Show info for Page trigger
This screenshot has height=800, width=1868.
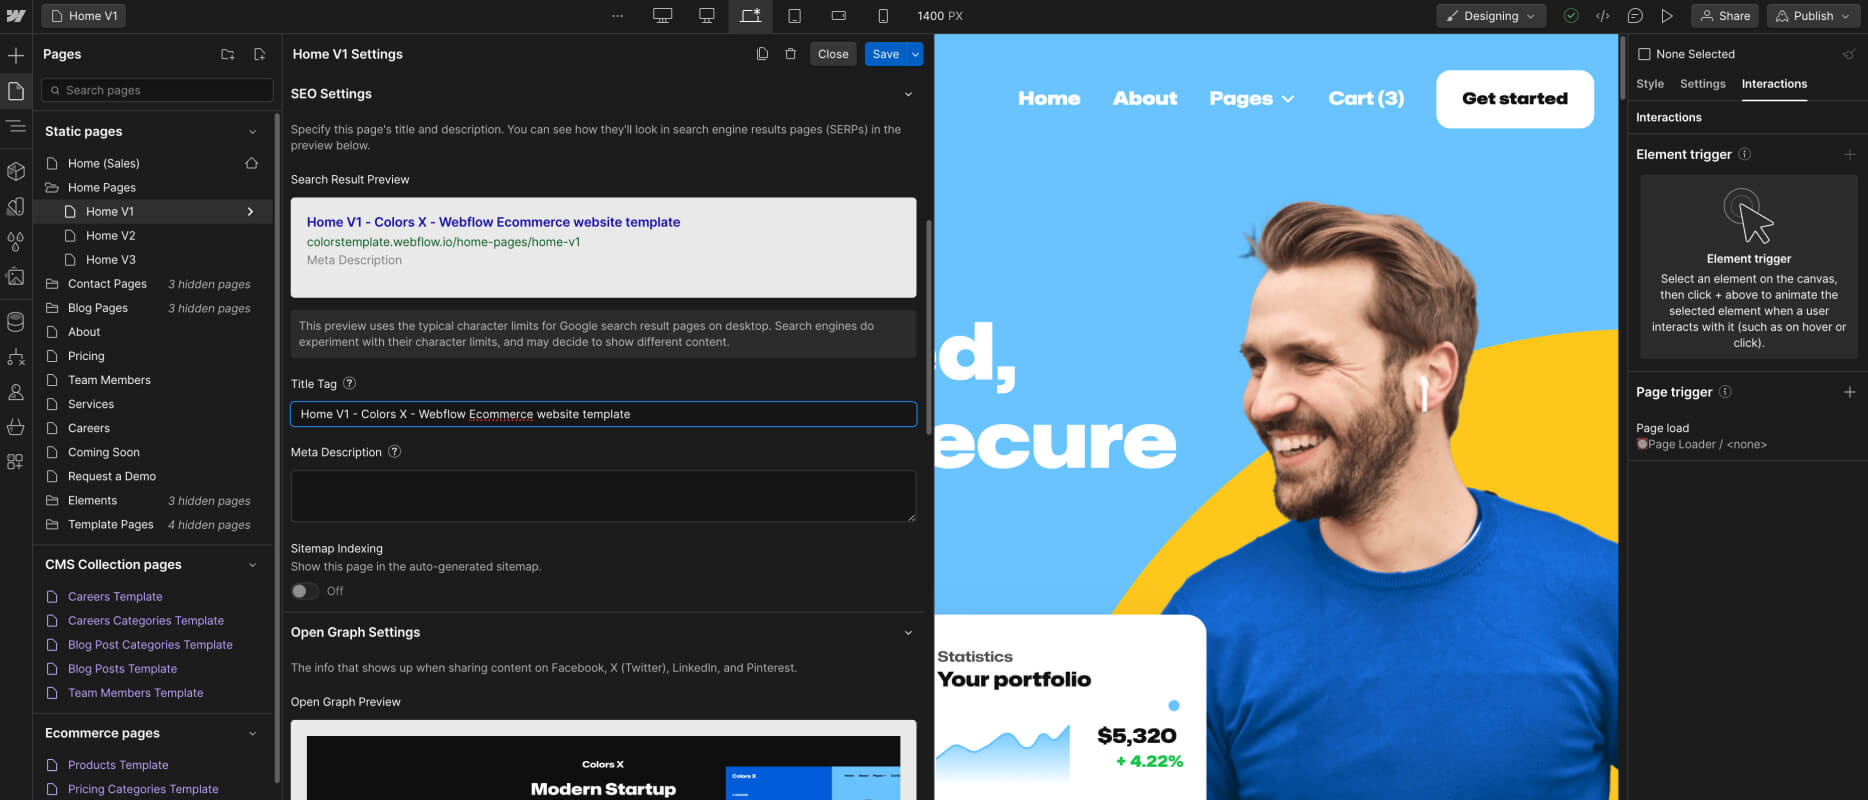tap(1725, 392)
